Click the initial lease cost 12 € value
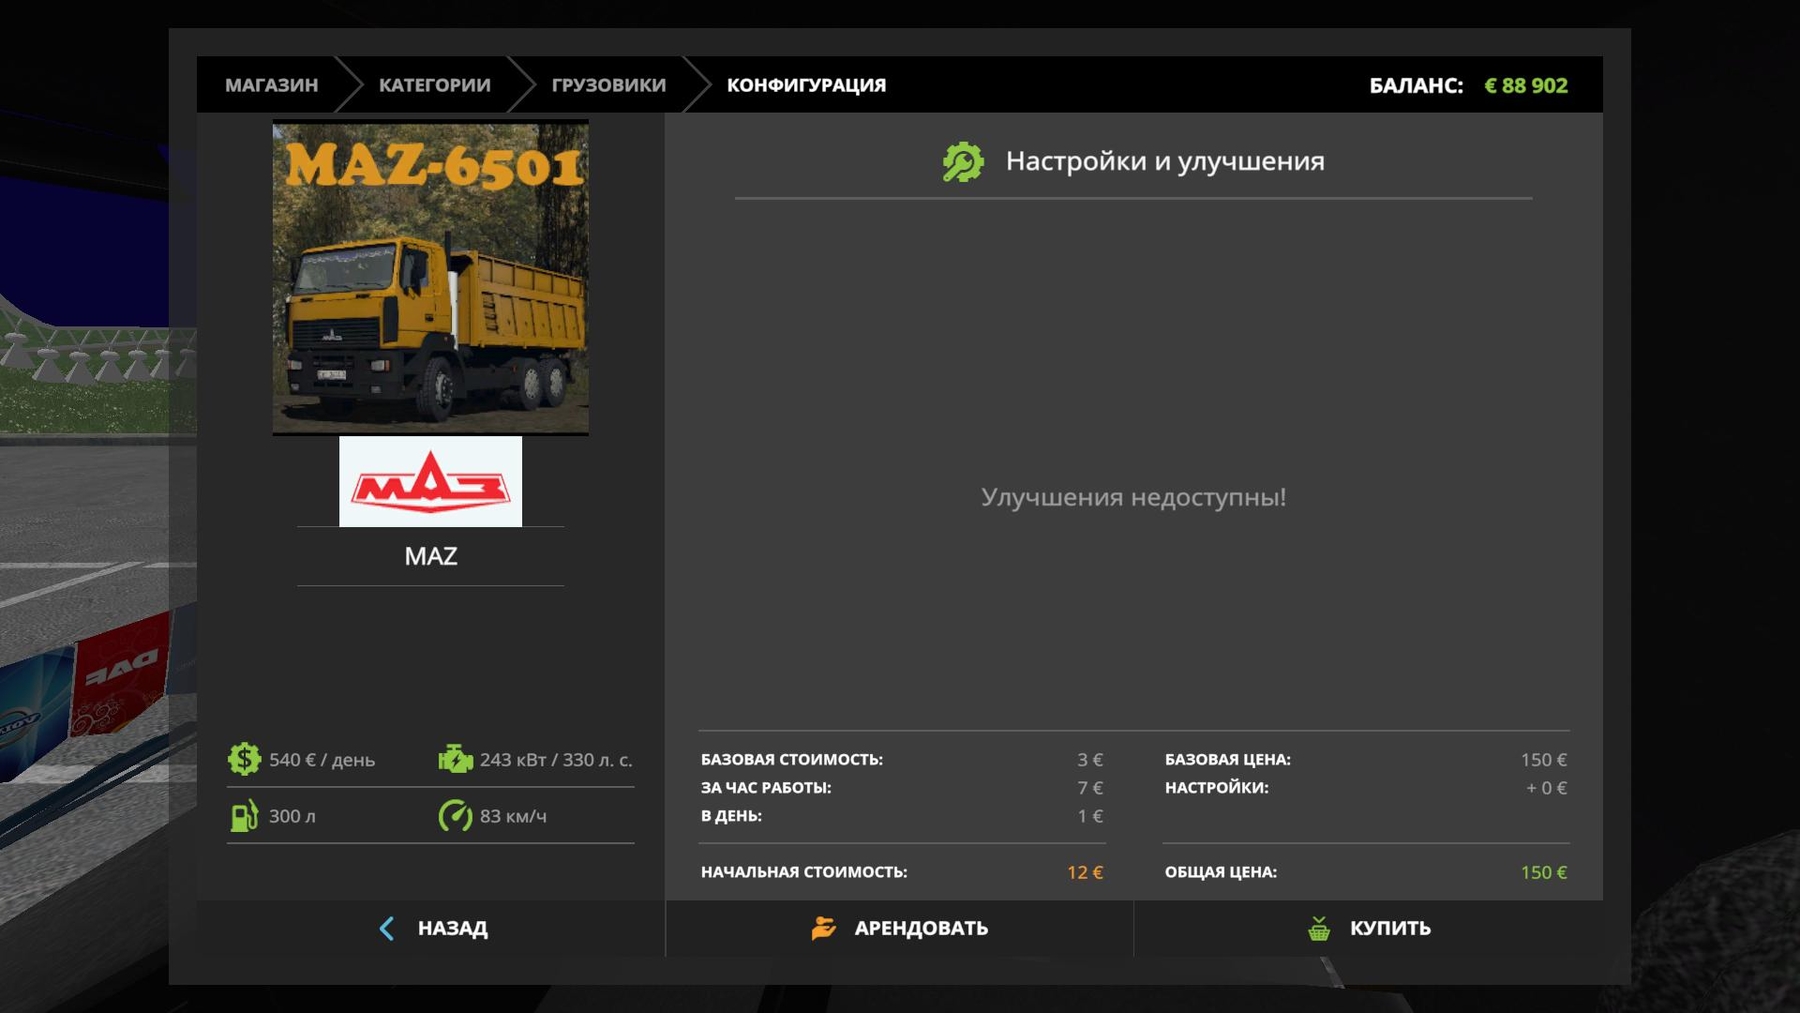The width and height of the screenshot is (1800, 1013). coord(1084,872)
